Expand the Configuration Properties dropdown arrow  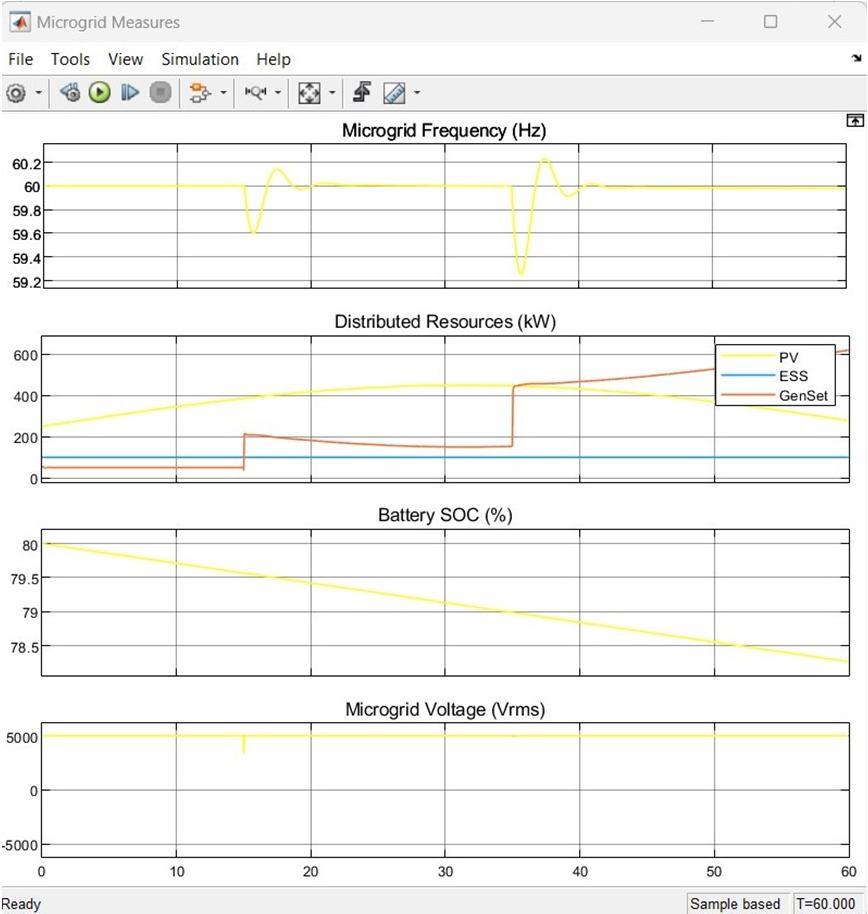click(x=38, y=93)
